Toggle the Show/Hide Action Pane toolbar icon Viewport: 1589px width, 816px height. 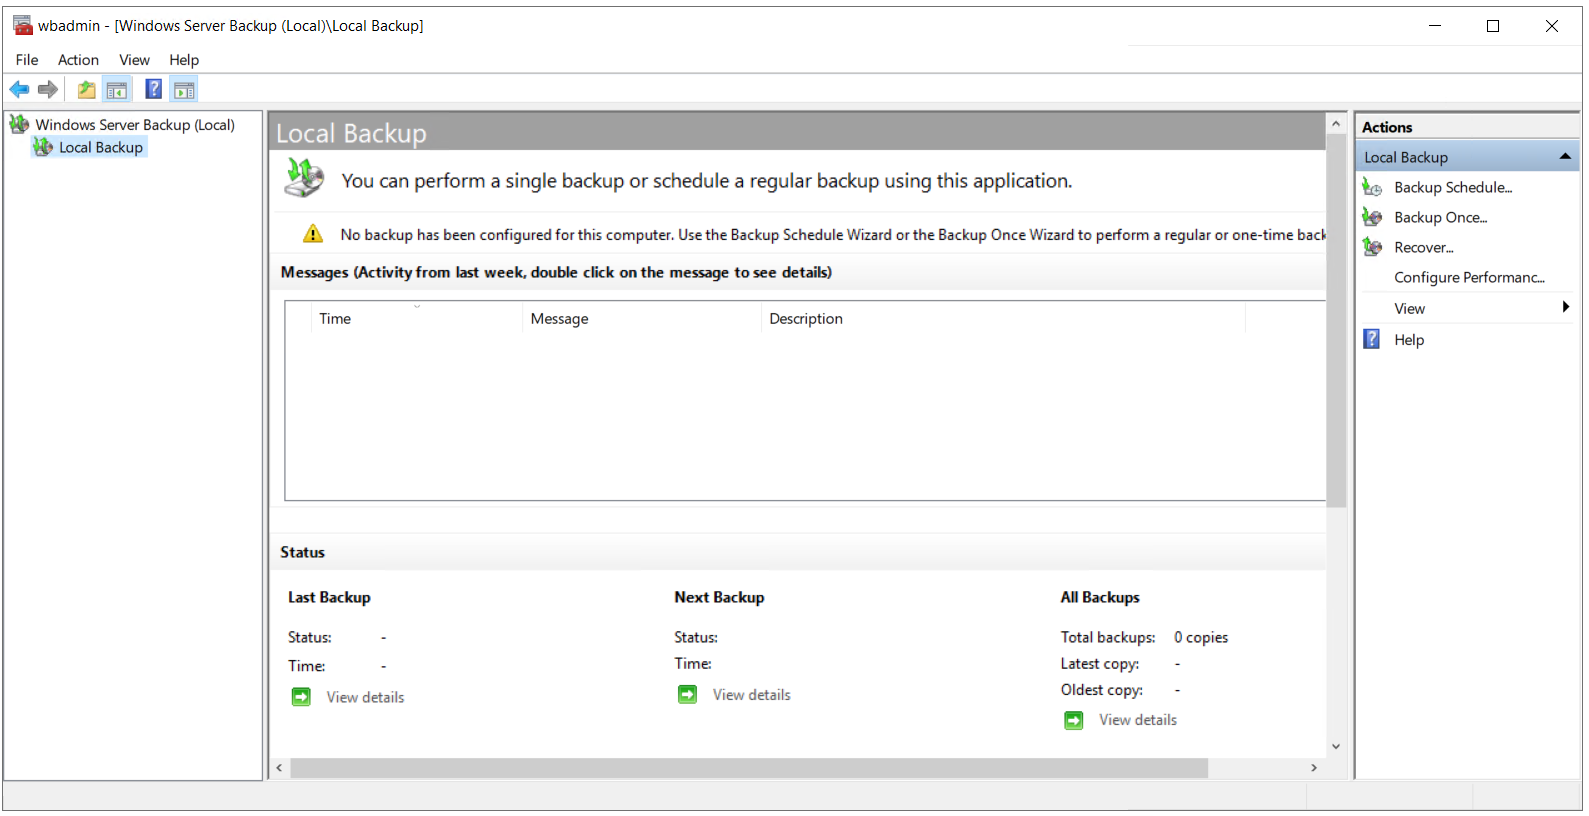point(184,90)
